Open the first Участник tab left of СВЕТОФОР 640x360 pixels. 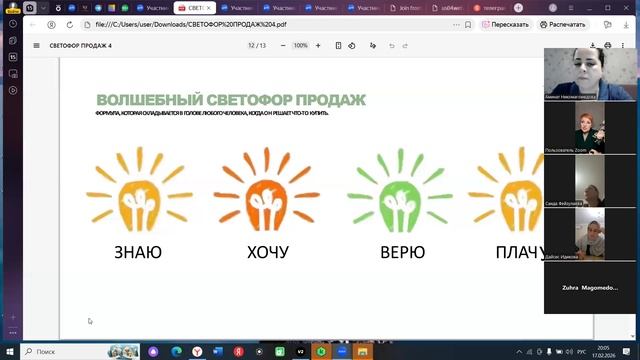[153, 8]
